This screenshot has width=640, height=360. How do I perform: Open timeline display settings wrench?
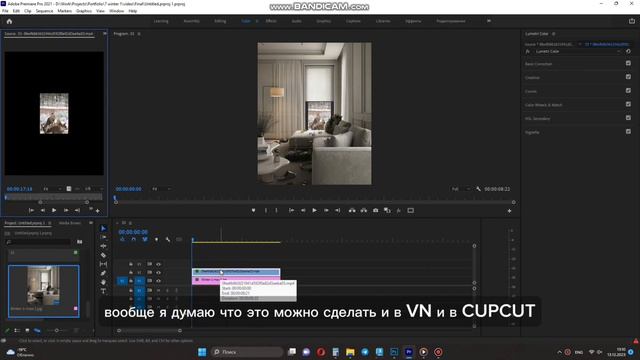click(x=168, y=240)
